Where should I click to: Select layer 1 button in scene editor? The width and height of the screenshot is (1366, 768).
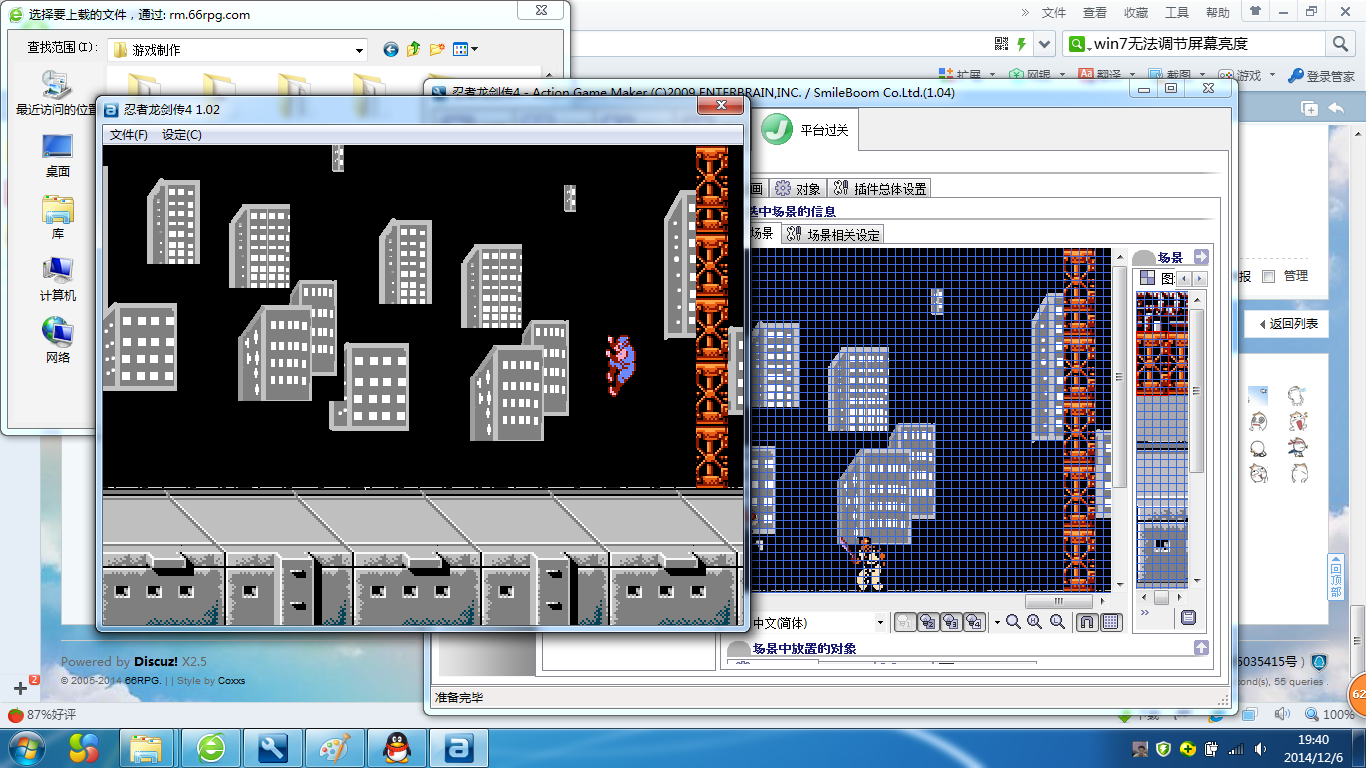pos(904,622)
